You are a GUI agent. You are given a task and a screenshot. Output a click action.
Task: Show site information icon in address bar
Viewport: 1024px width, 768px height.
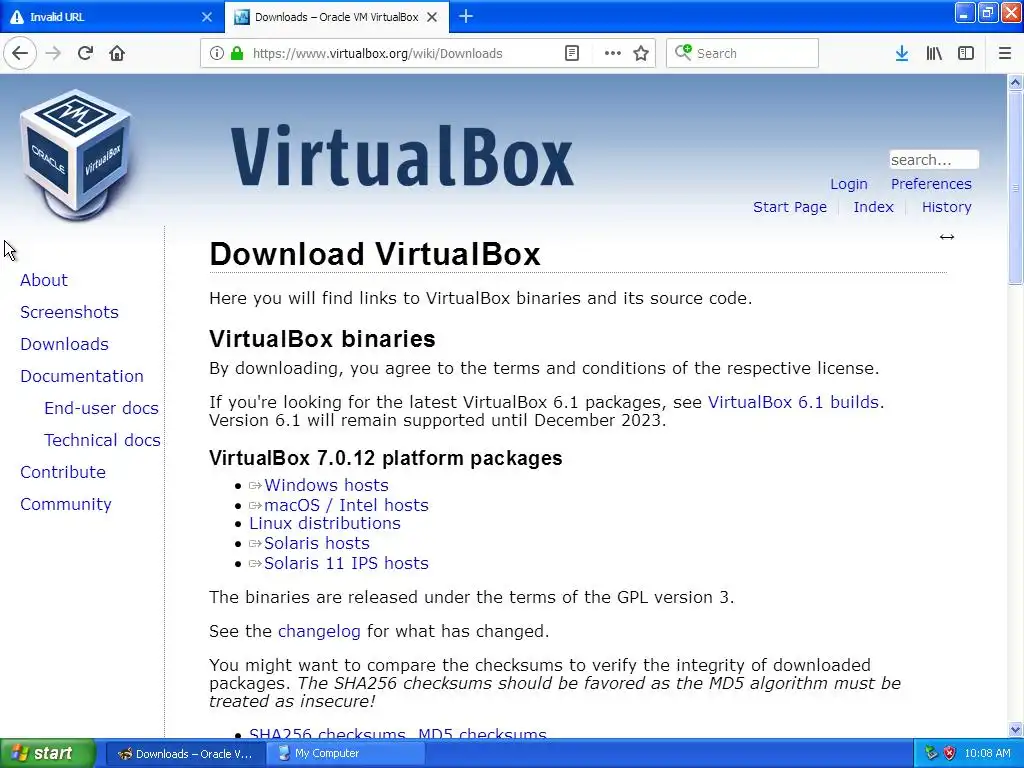tap(217, 54)
